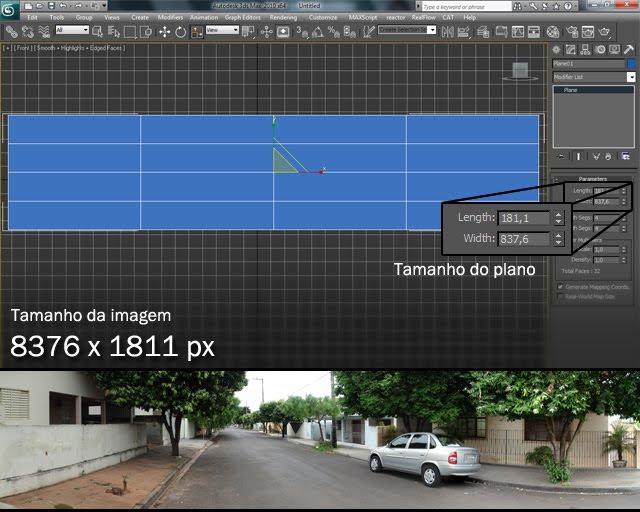Open the selection filter All dropdown

(x=72, y=30)
